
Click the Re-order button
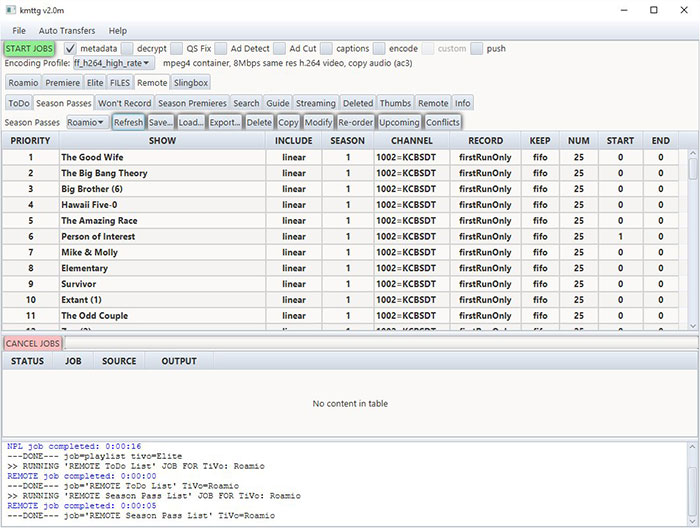(355, 122)
